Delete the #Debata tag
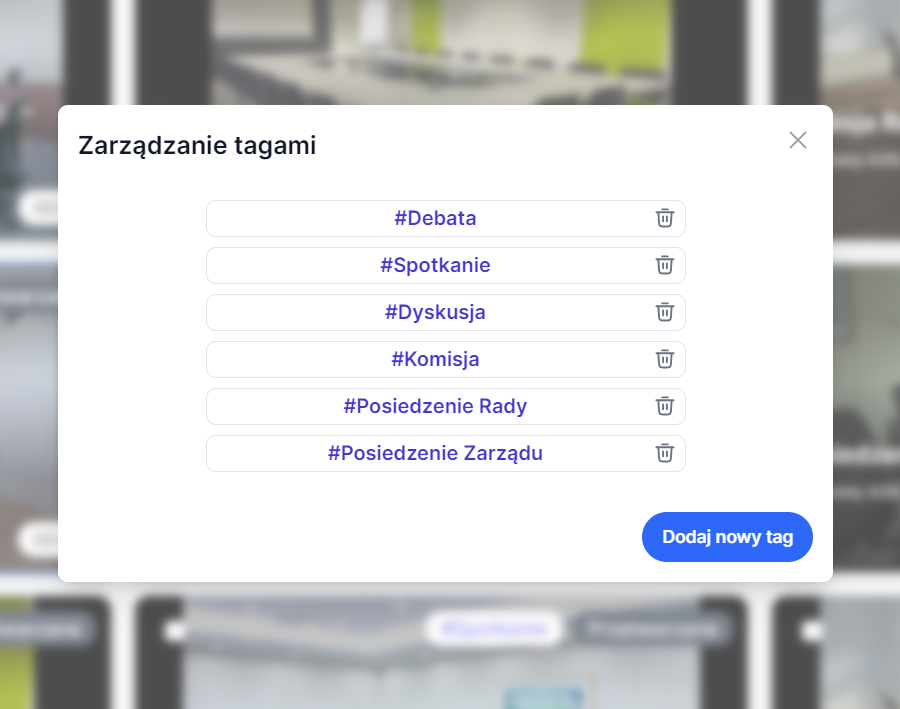This screenshot has width=900, height=709. click(x=665, y=218)
